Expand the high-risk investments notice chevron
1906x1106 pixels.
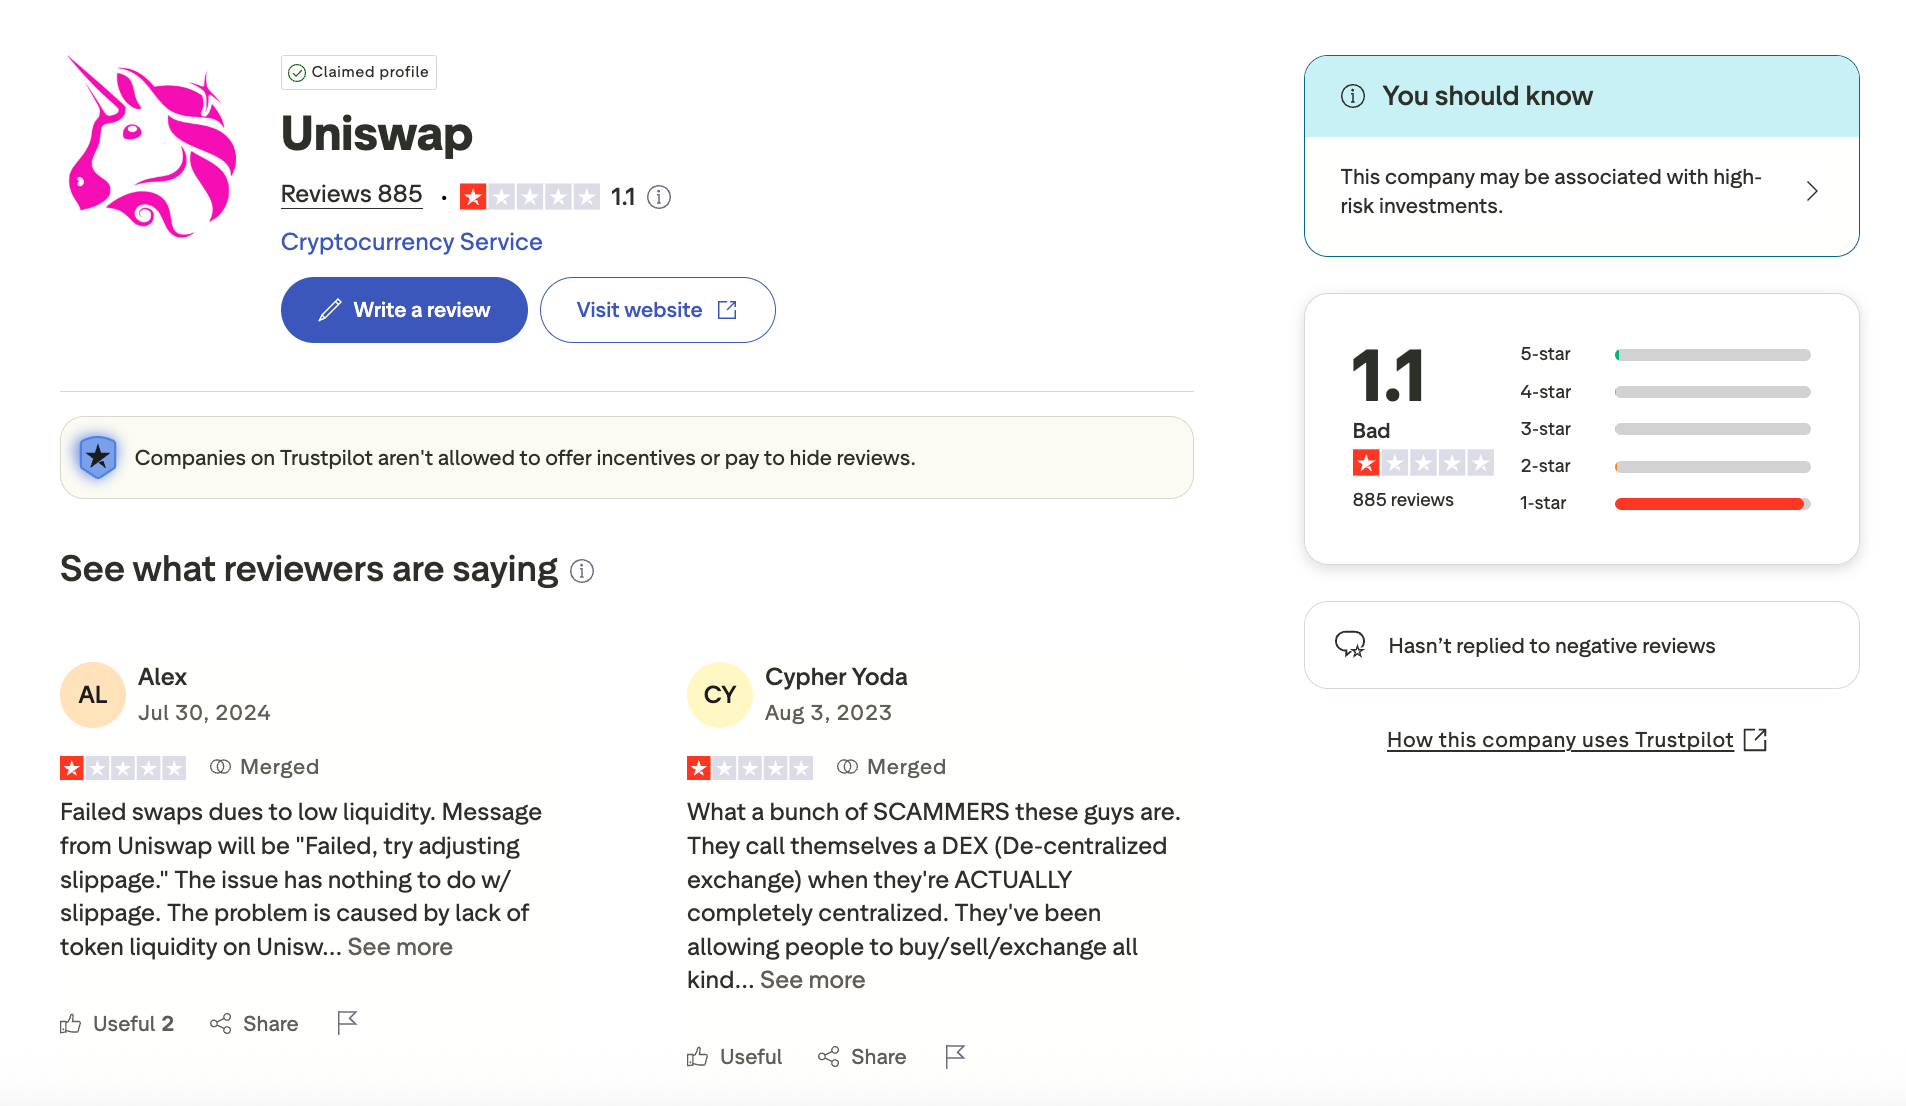tap(1812, 191)
